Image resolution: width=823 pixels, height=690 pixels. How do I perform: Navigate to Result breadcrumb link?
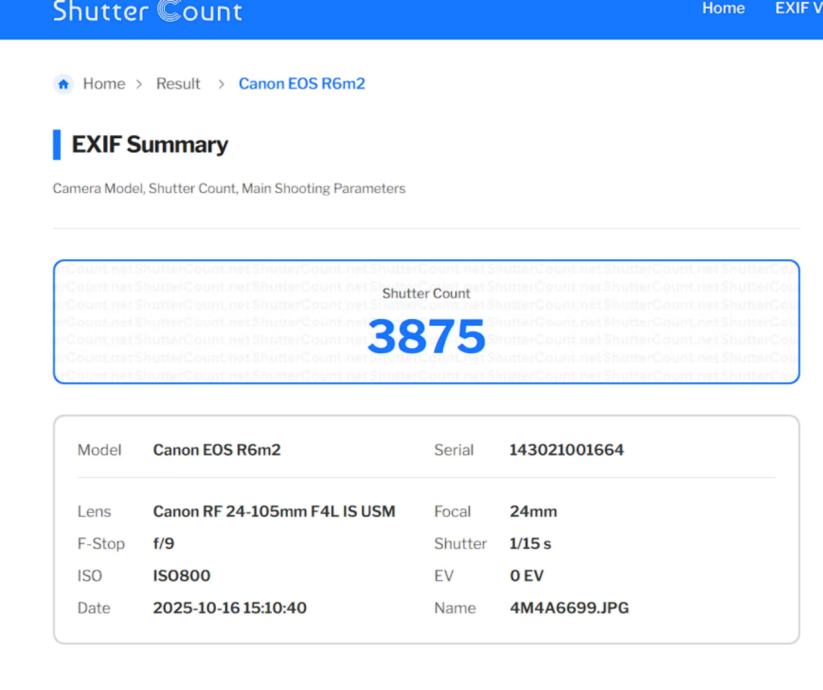(178, 84)
